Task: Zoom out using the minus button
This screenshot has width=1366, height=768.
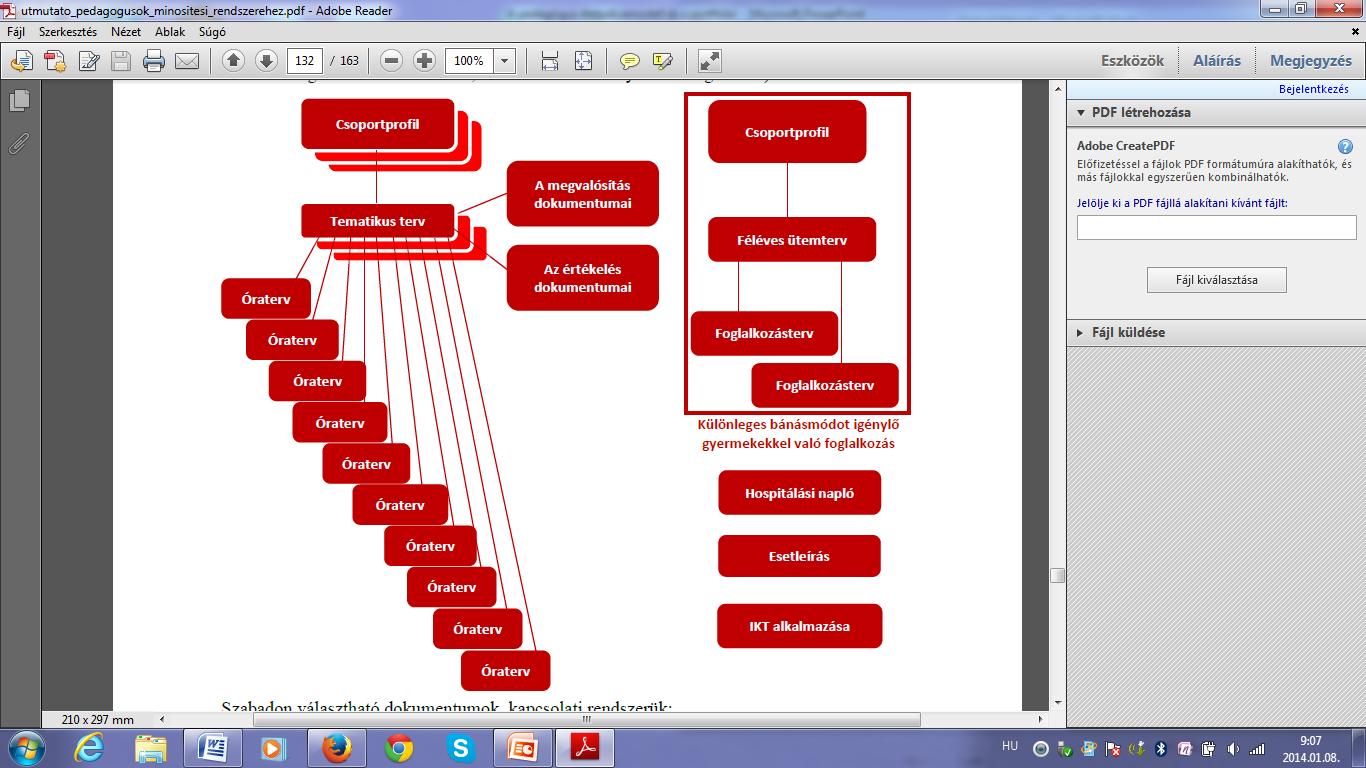Action: click(392, 61)
